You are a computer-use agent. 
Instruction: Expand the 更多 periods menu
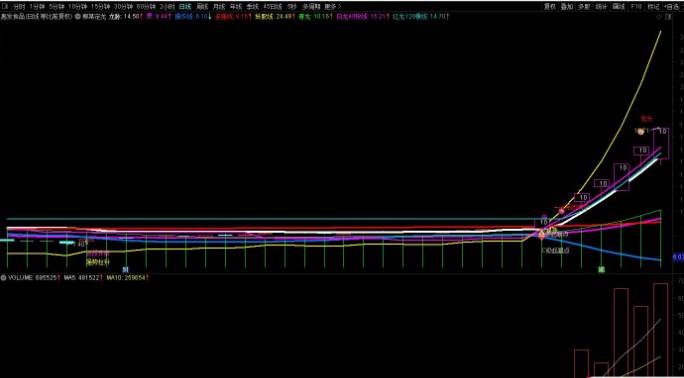(x=332, y=7)
